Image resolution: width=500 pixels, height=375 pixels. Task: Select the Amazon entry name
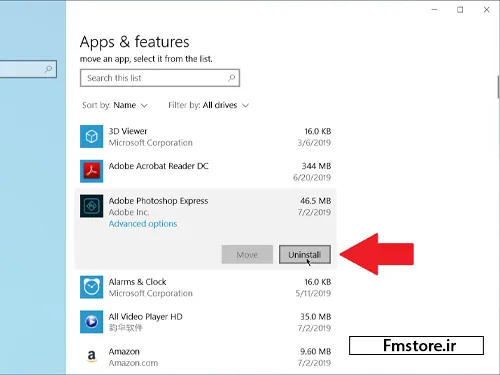124,352
